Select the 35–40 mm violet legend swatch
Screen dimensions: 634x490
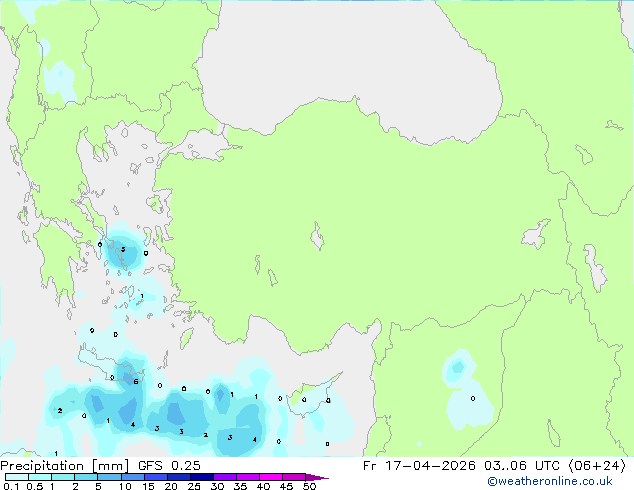click(x=247, y=477)
